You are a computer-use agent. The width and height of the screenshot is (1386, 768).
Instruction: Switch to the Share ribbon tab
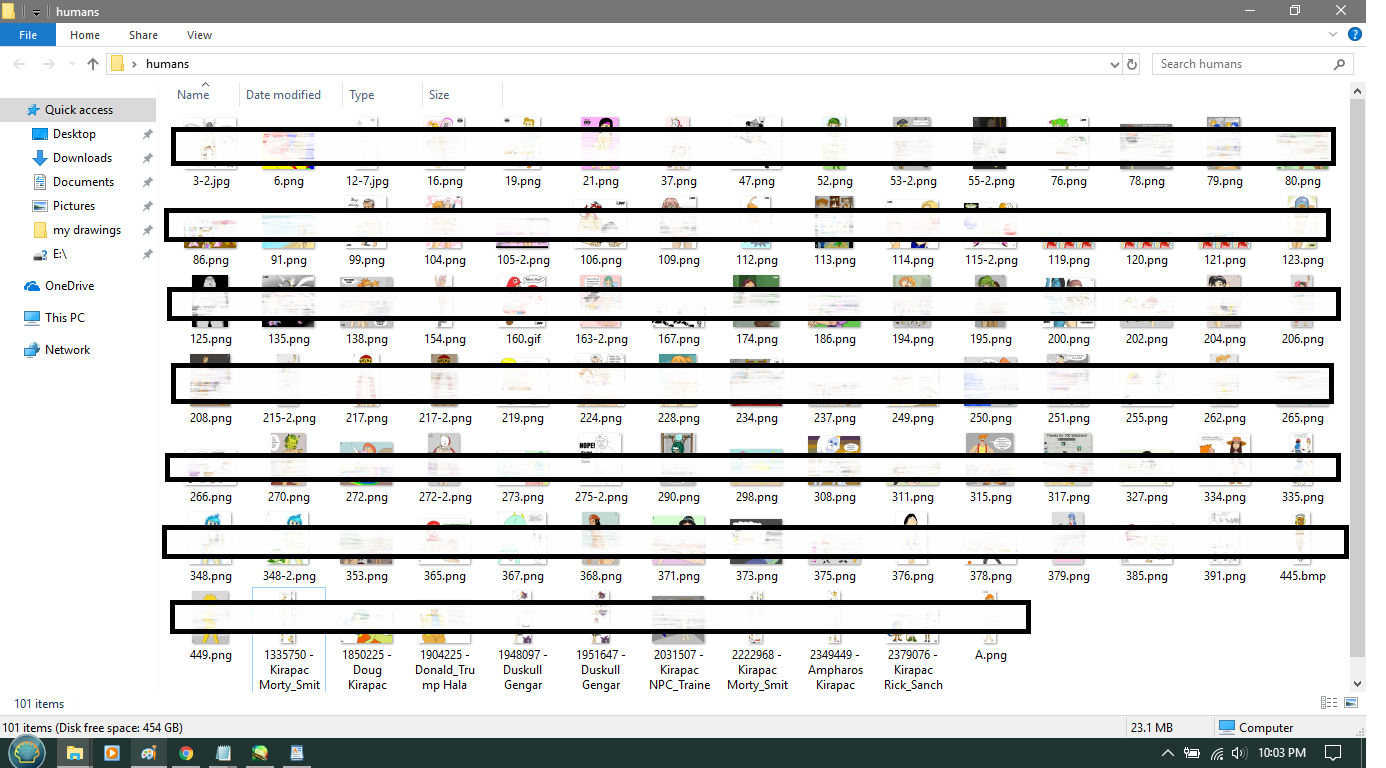(x=143, y=35)
